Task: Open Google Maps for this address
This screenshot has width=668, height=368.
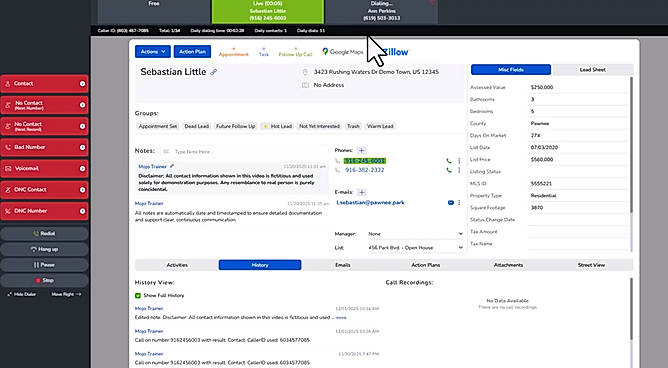Action: [x=343, y=52]
